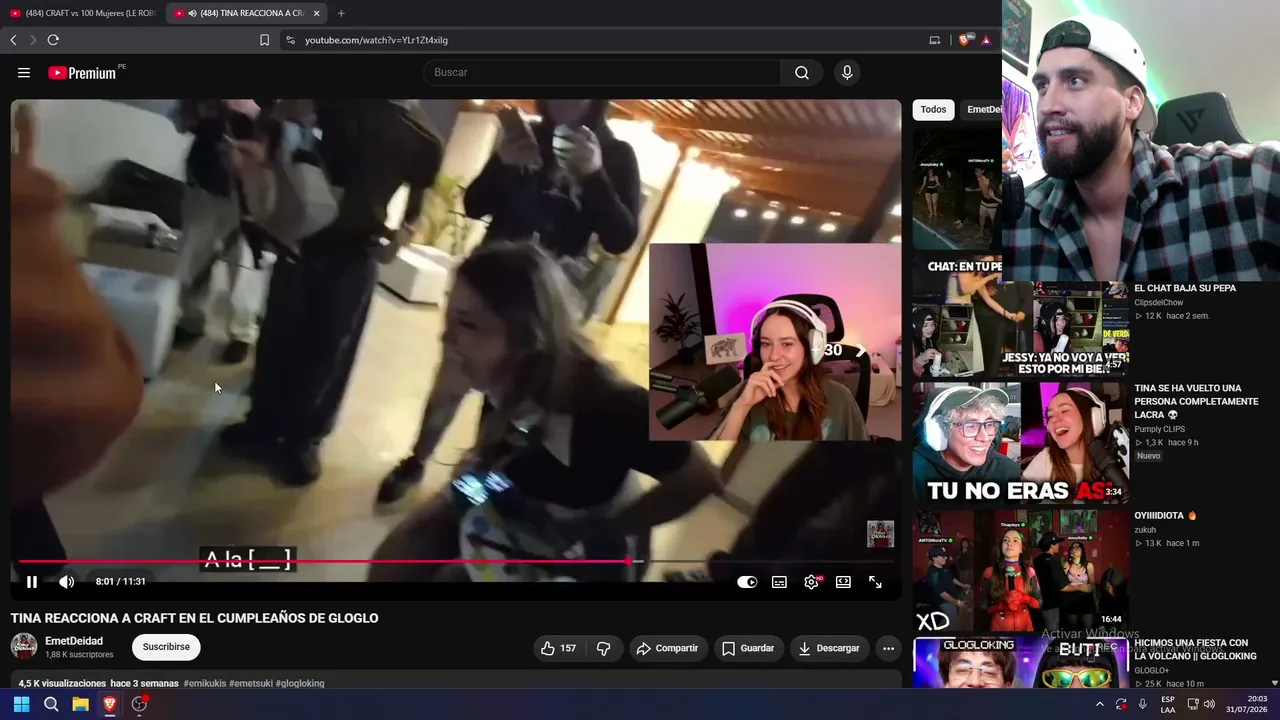Bookmark this page
1280x720 pixels.
(264, 40)
